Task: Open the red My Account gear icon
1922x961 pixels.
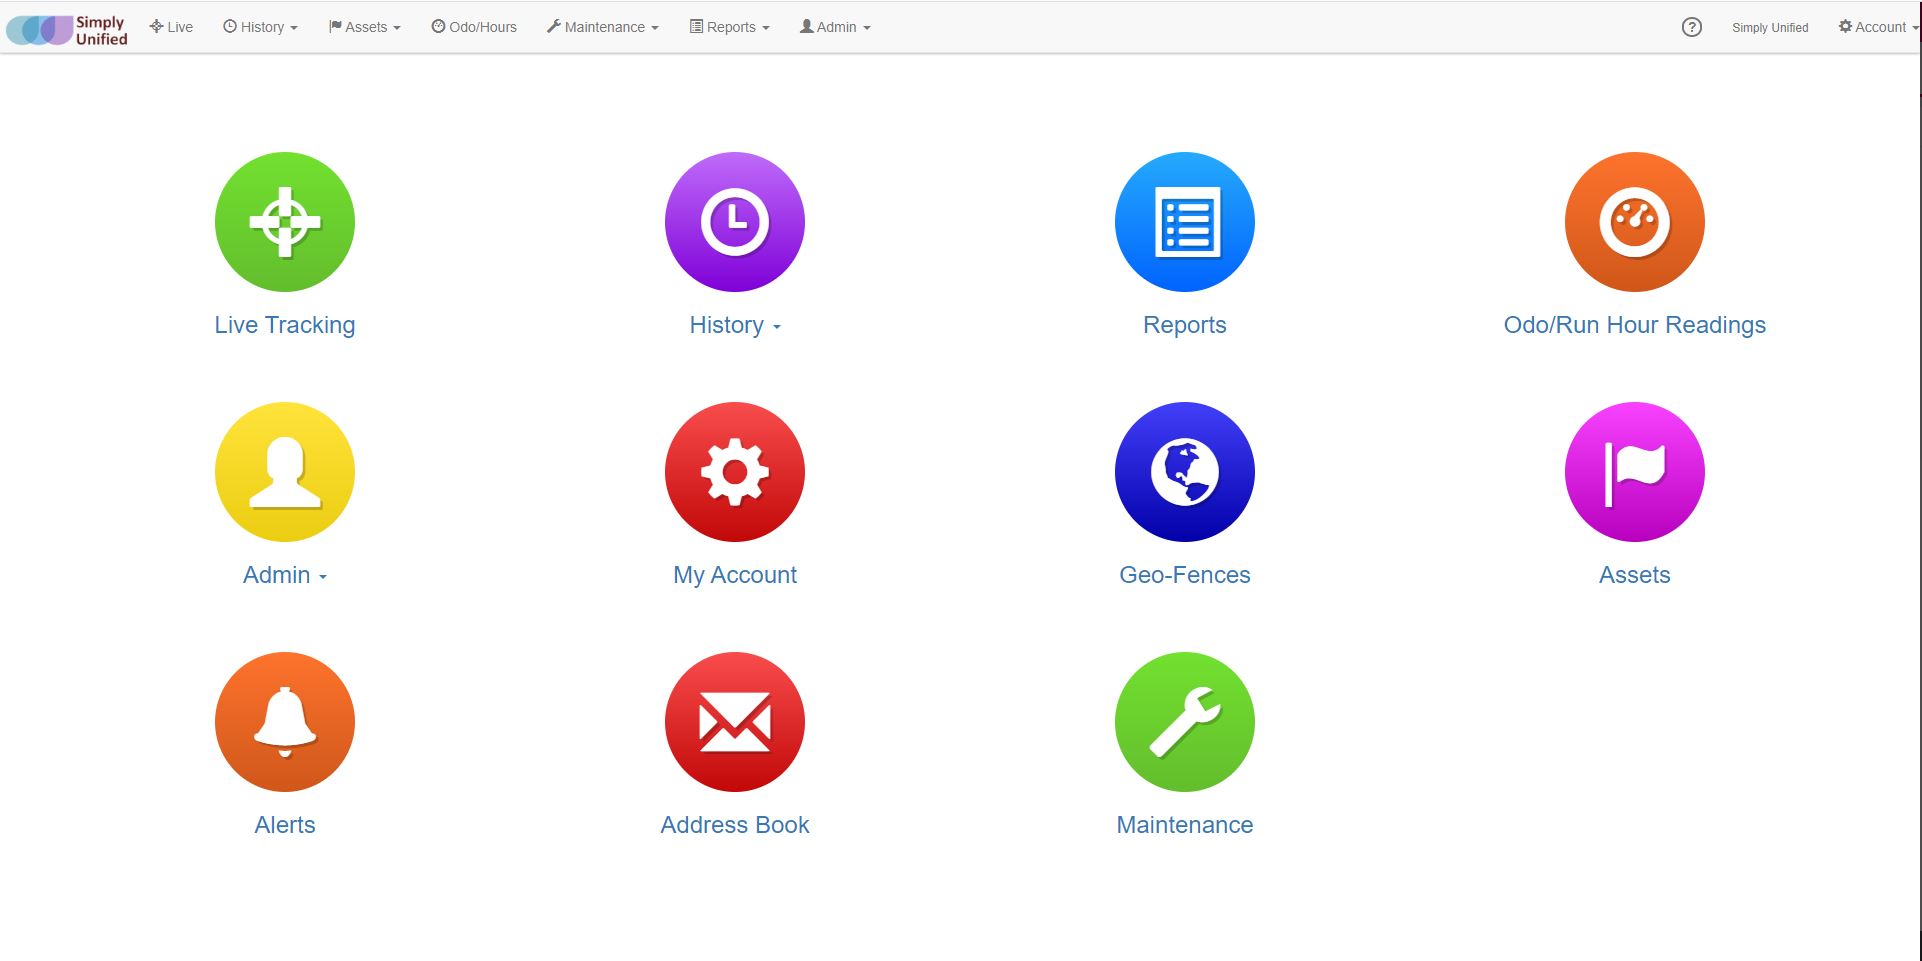Action: click(x=735, y=472)
